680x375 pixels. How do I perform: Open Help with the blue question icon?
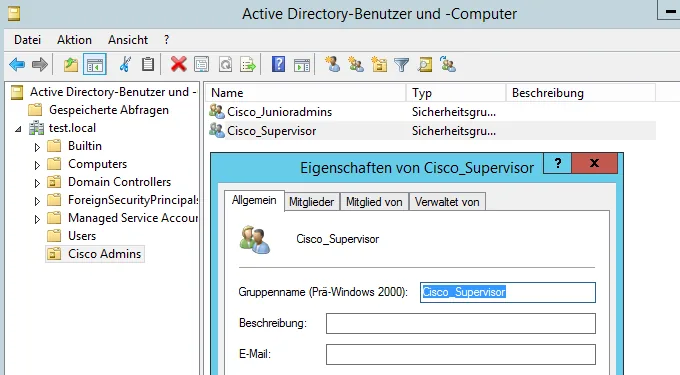point(278,65)
